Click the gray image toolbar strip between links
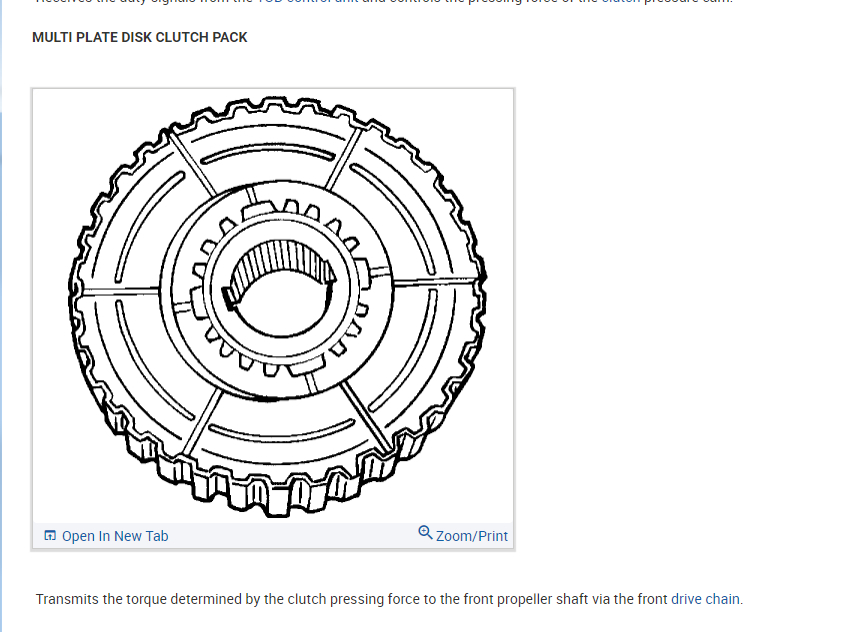 293,536
